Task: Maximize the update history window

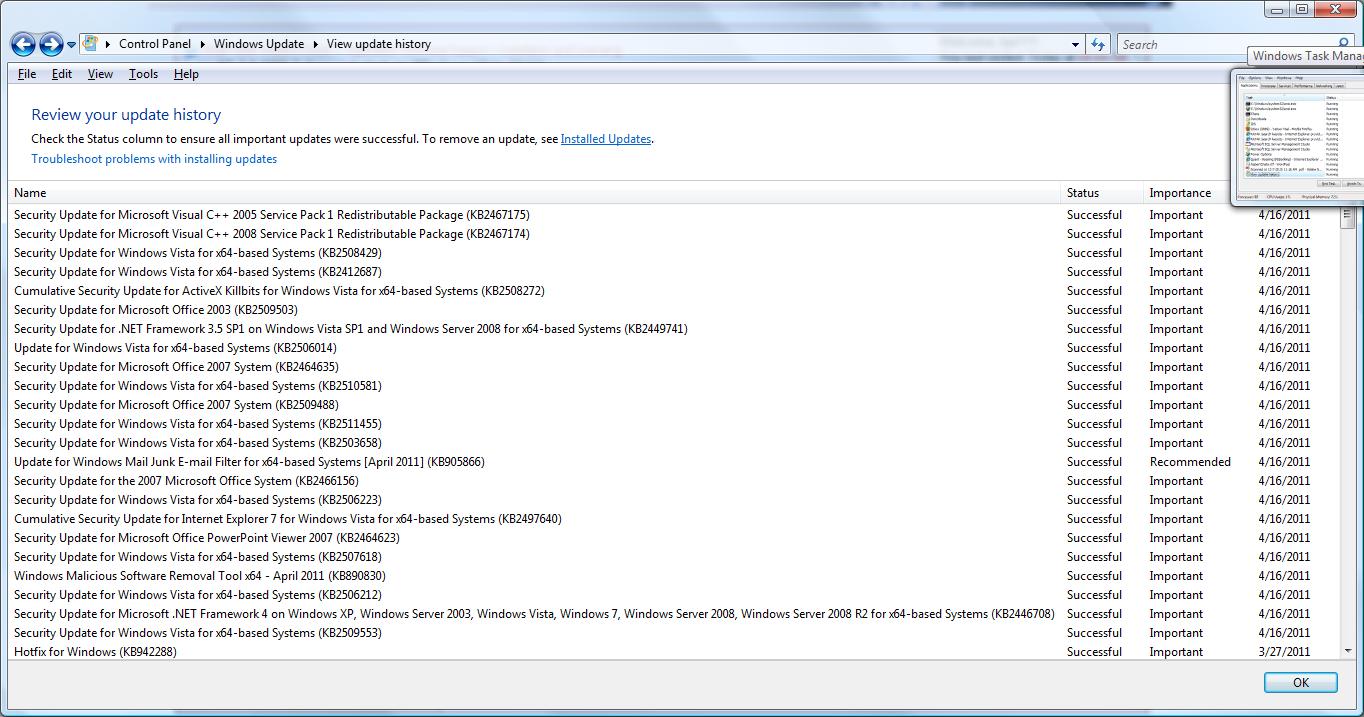Action: (x=1301, y=9)
